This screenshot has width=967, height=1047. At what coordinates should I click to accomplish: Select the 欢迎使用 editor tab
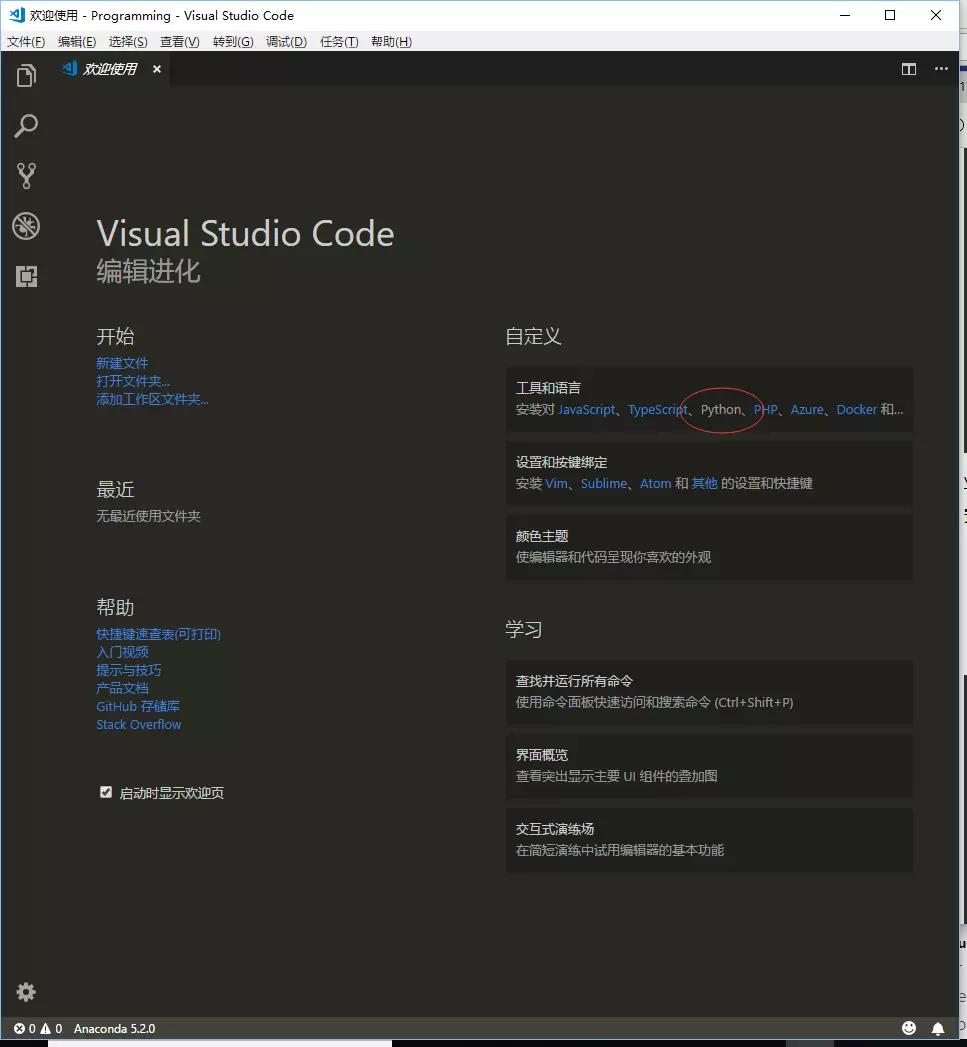[109, 69]
